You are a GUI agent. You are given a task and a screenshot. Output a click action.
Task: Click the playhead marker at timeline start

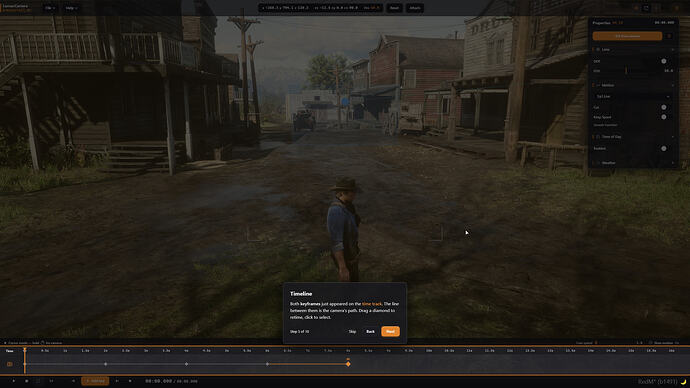25,350
